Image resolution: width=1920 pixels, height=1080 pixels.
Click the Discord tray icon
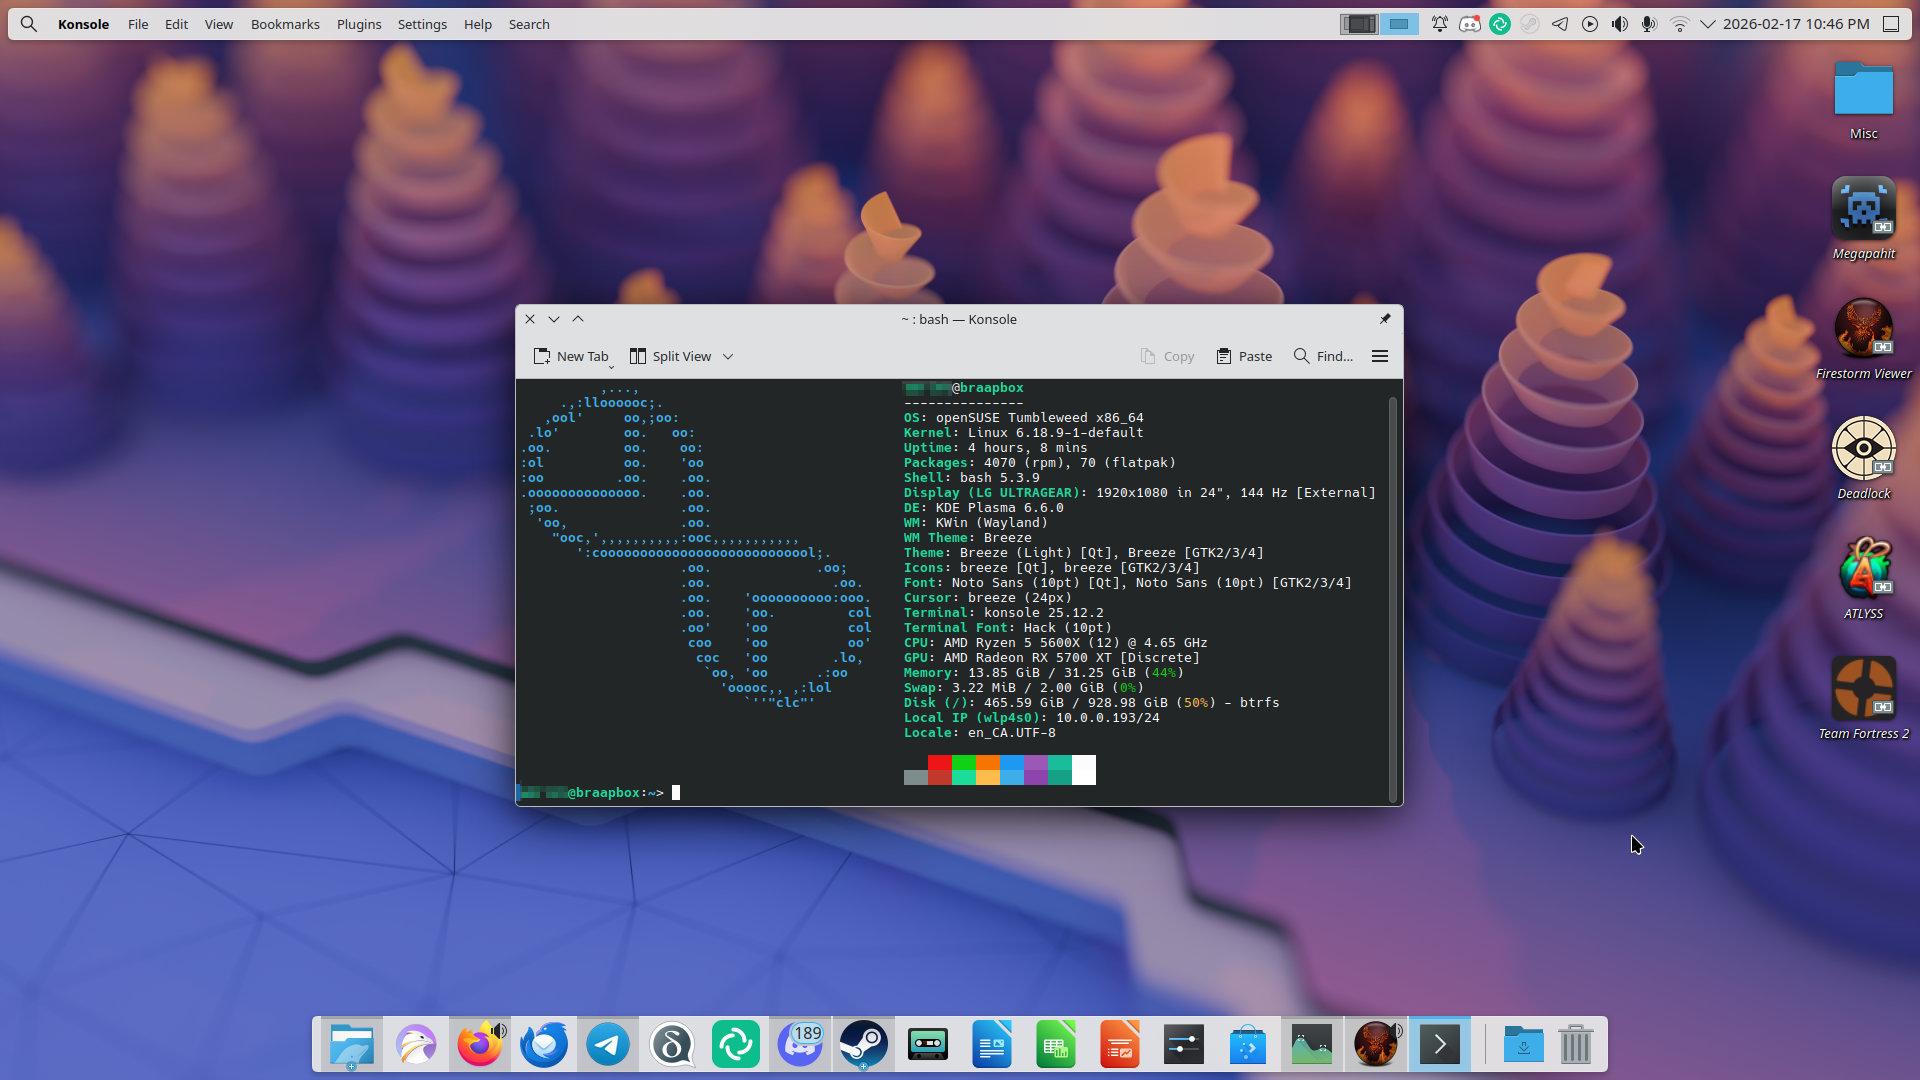[1469, 24]
